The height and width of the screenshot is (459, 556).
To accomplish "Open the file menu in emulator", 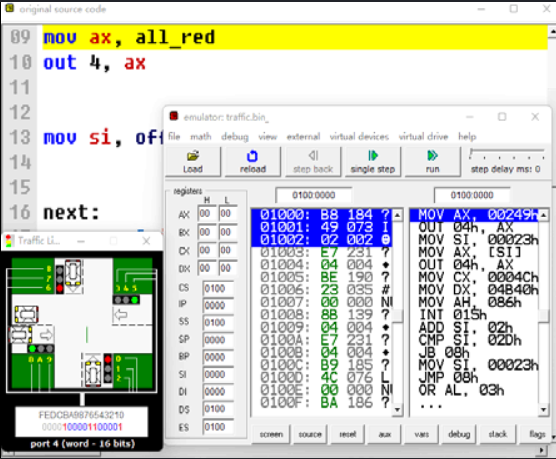I will point(174,137).
